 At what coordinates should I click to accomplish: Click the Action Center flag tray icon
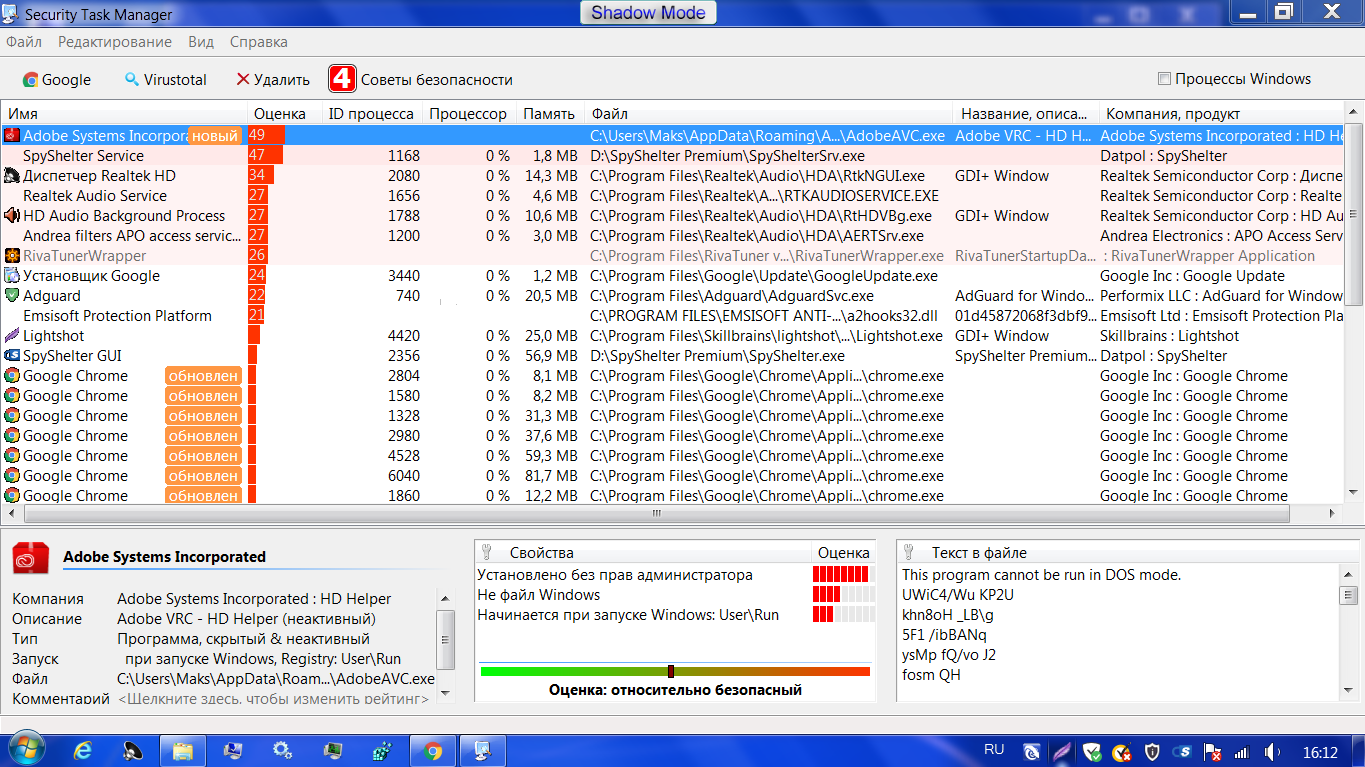1212,751
